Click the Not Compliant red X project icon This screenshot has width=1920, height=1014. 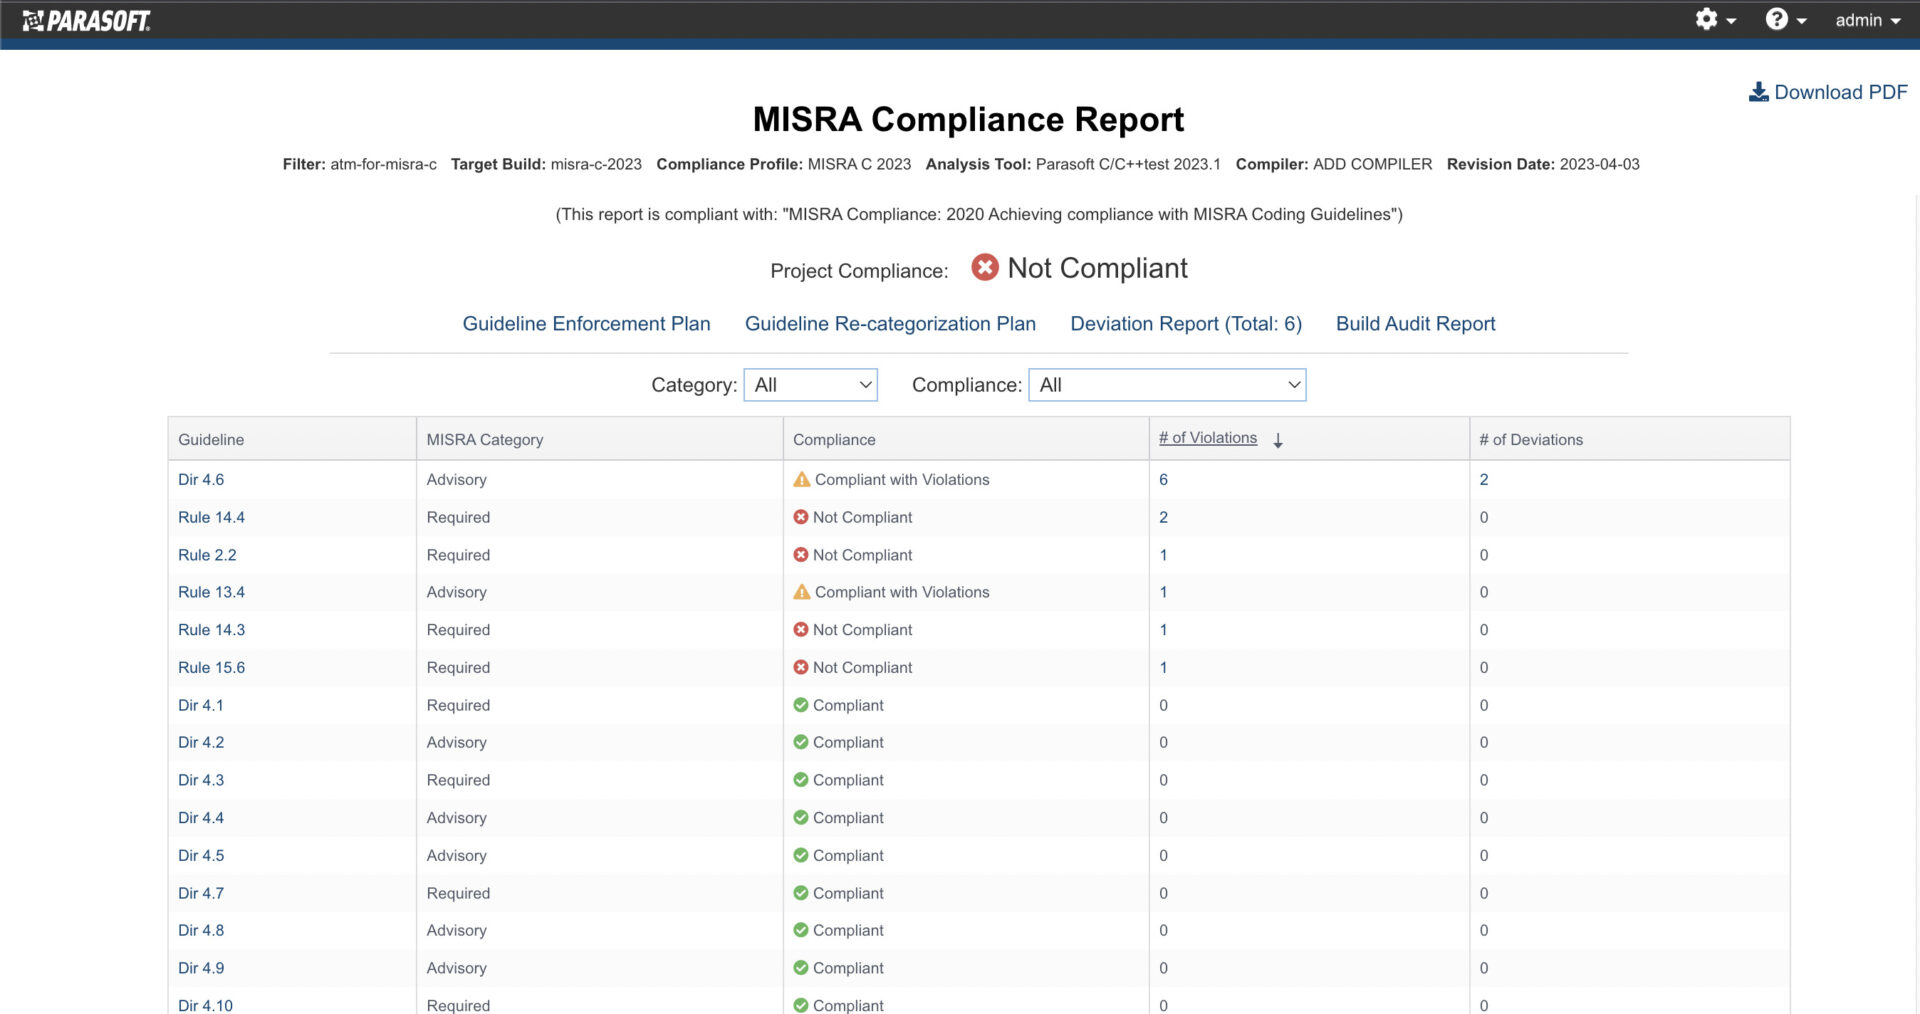(985, 267)
